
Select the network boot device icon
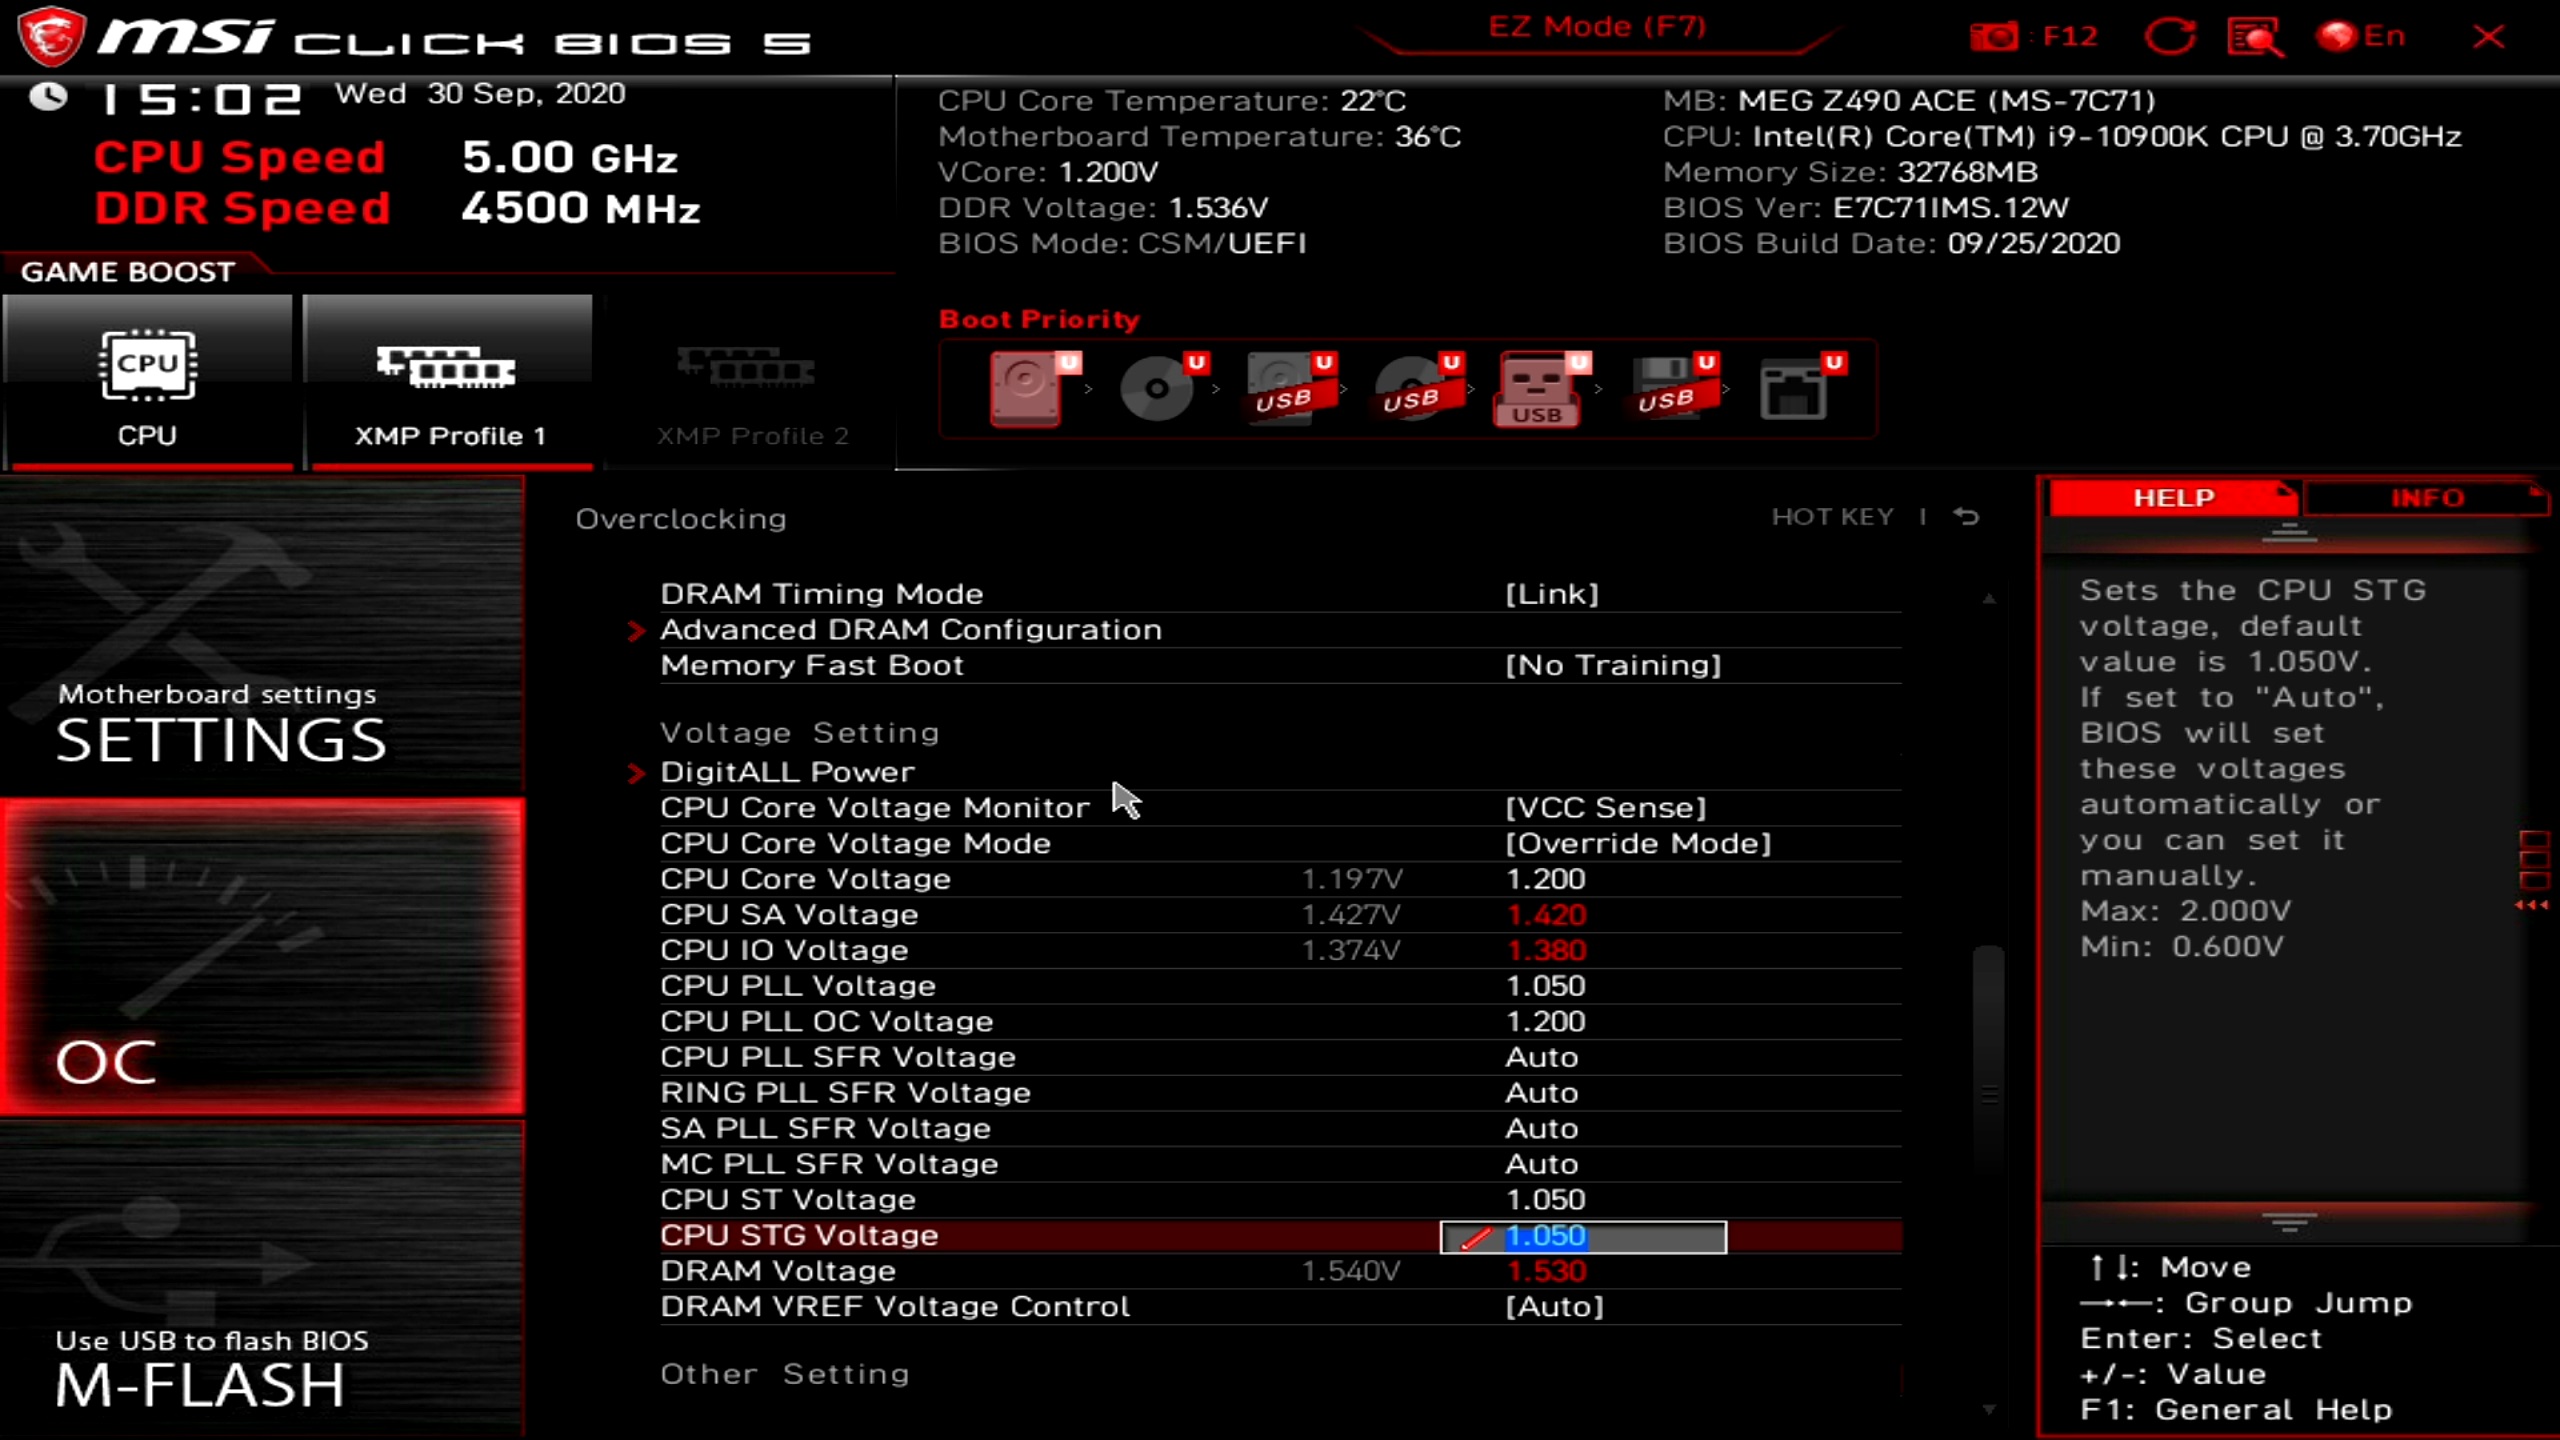[x=1795, y=388]
